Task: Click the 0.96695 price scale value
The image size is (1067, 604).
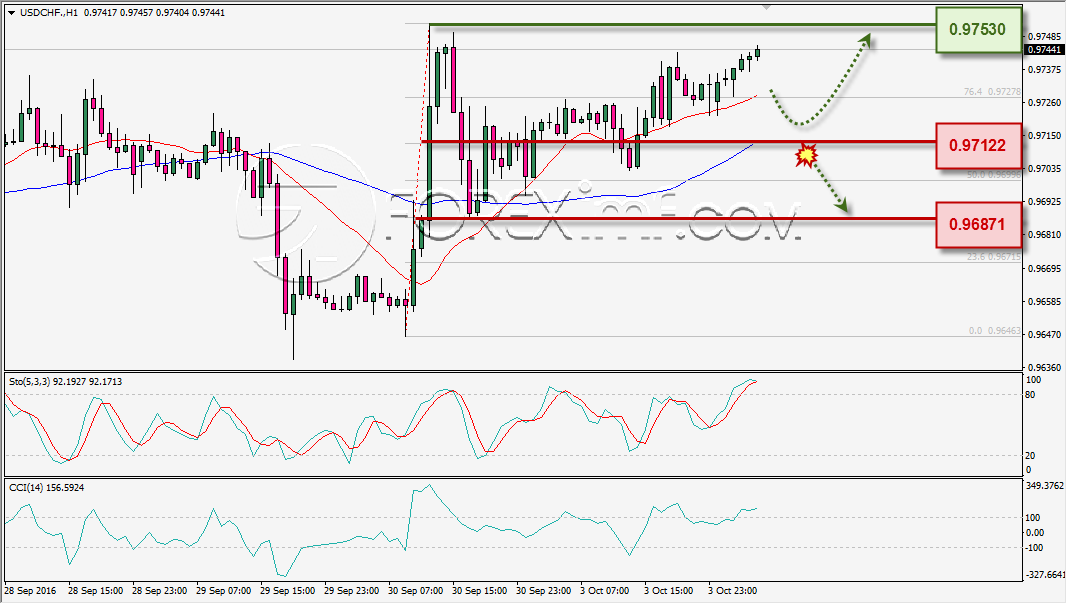Action: click(1044, 269)
